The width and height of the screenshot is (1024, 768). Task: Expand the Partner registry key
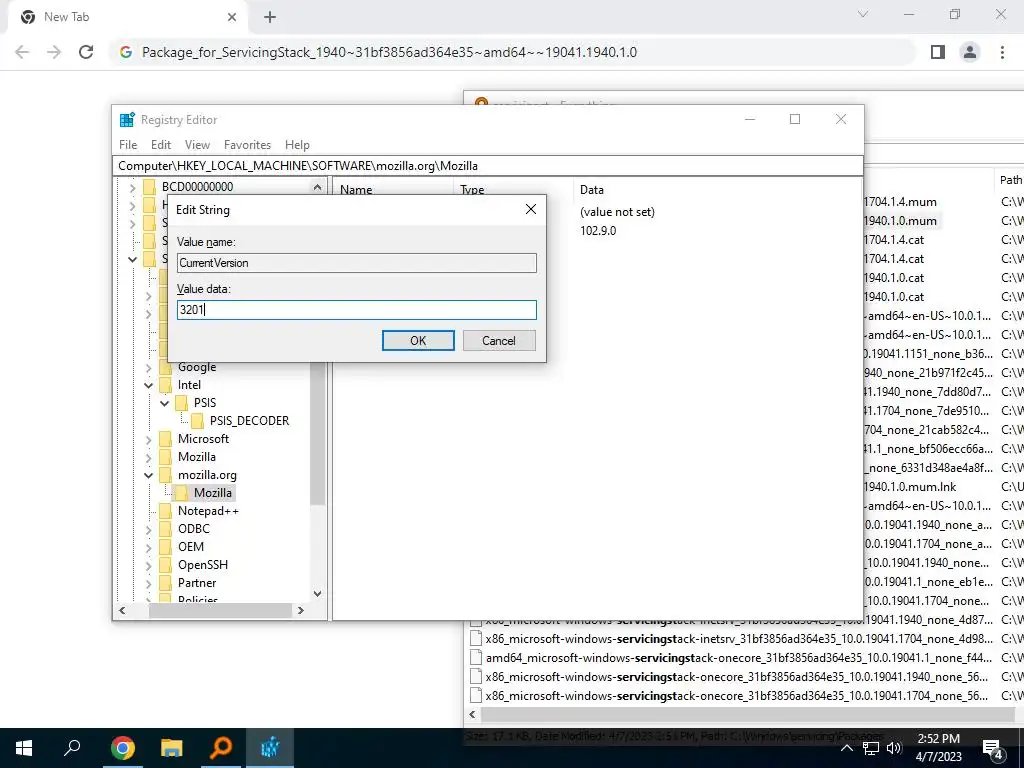pos(149,583)
